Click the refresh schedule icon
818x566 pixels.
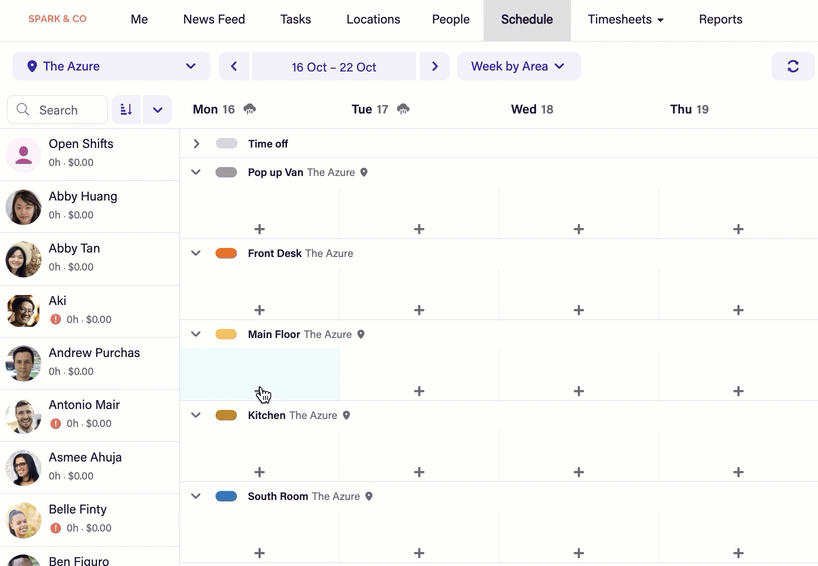click(793, 66)
